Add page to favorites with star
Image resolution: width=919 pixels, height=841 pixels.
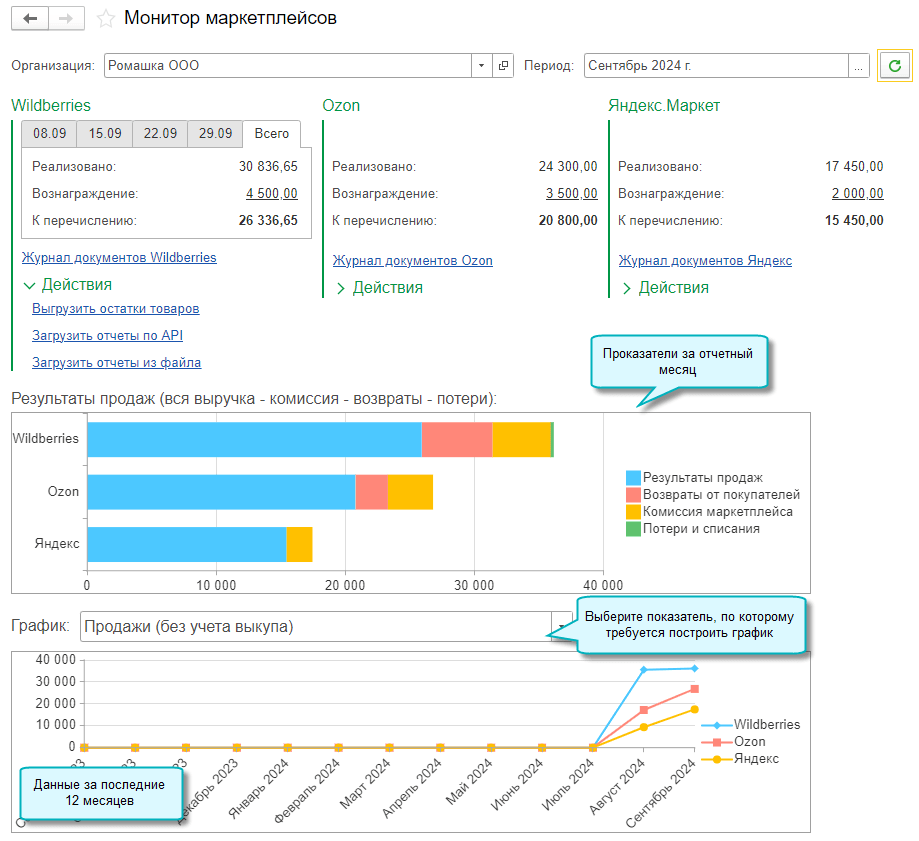click(106, 19)
